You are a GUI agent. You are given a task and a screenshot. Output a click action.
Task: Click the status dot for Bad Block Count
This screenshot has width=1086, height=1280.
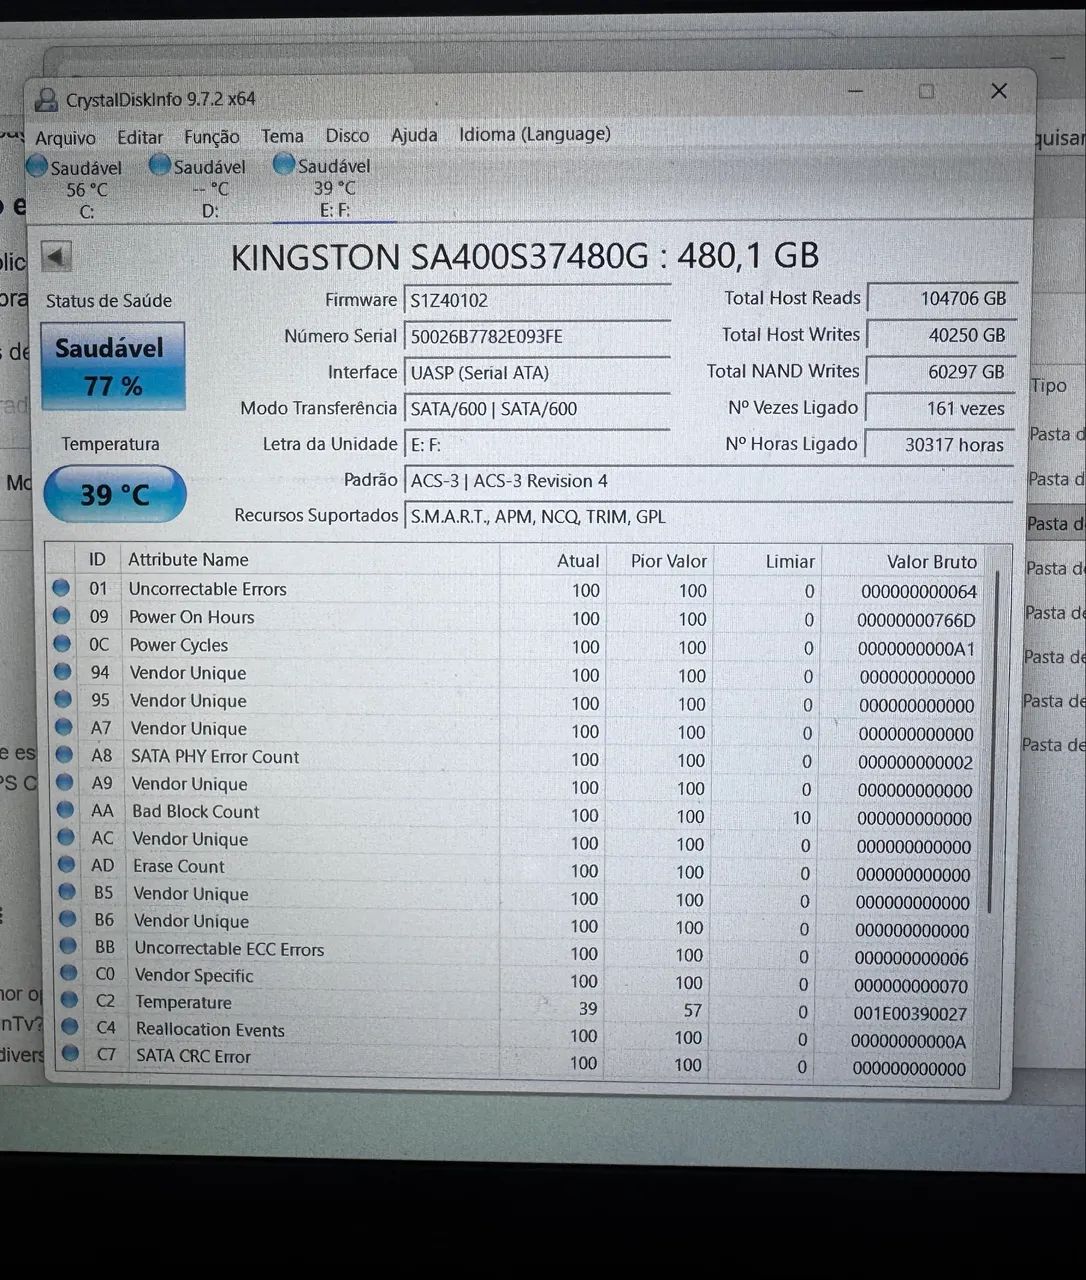click(65, 810)
